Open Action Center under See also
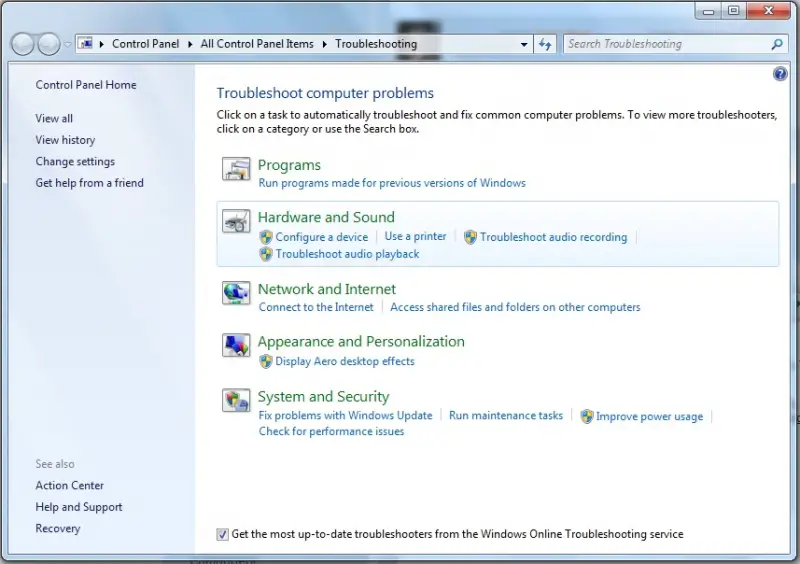Image resolution: width=800 pixels, height=564 pixels. point(69,485)
